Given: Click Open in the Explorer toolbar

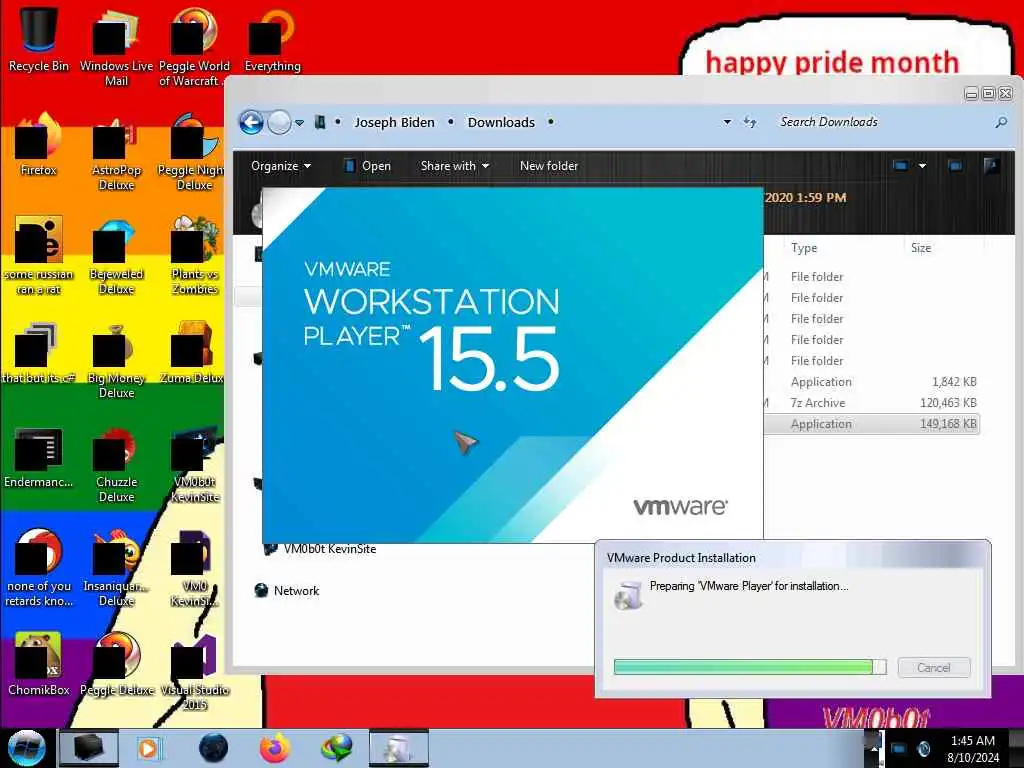Looking at the screenshot, I should (x=368, y=166).
